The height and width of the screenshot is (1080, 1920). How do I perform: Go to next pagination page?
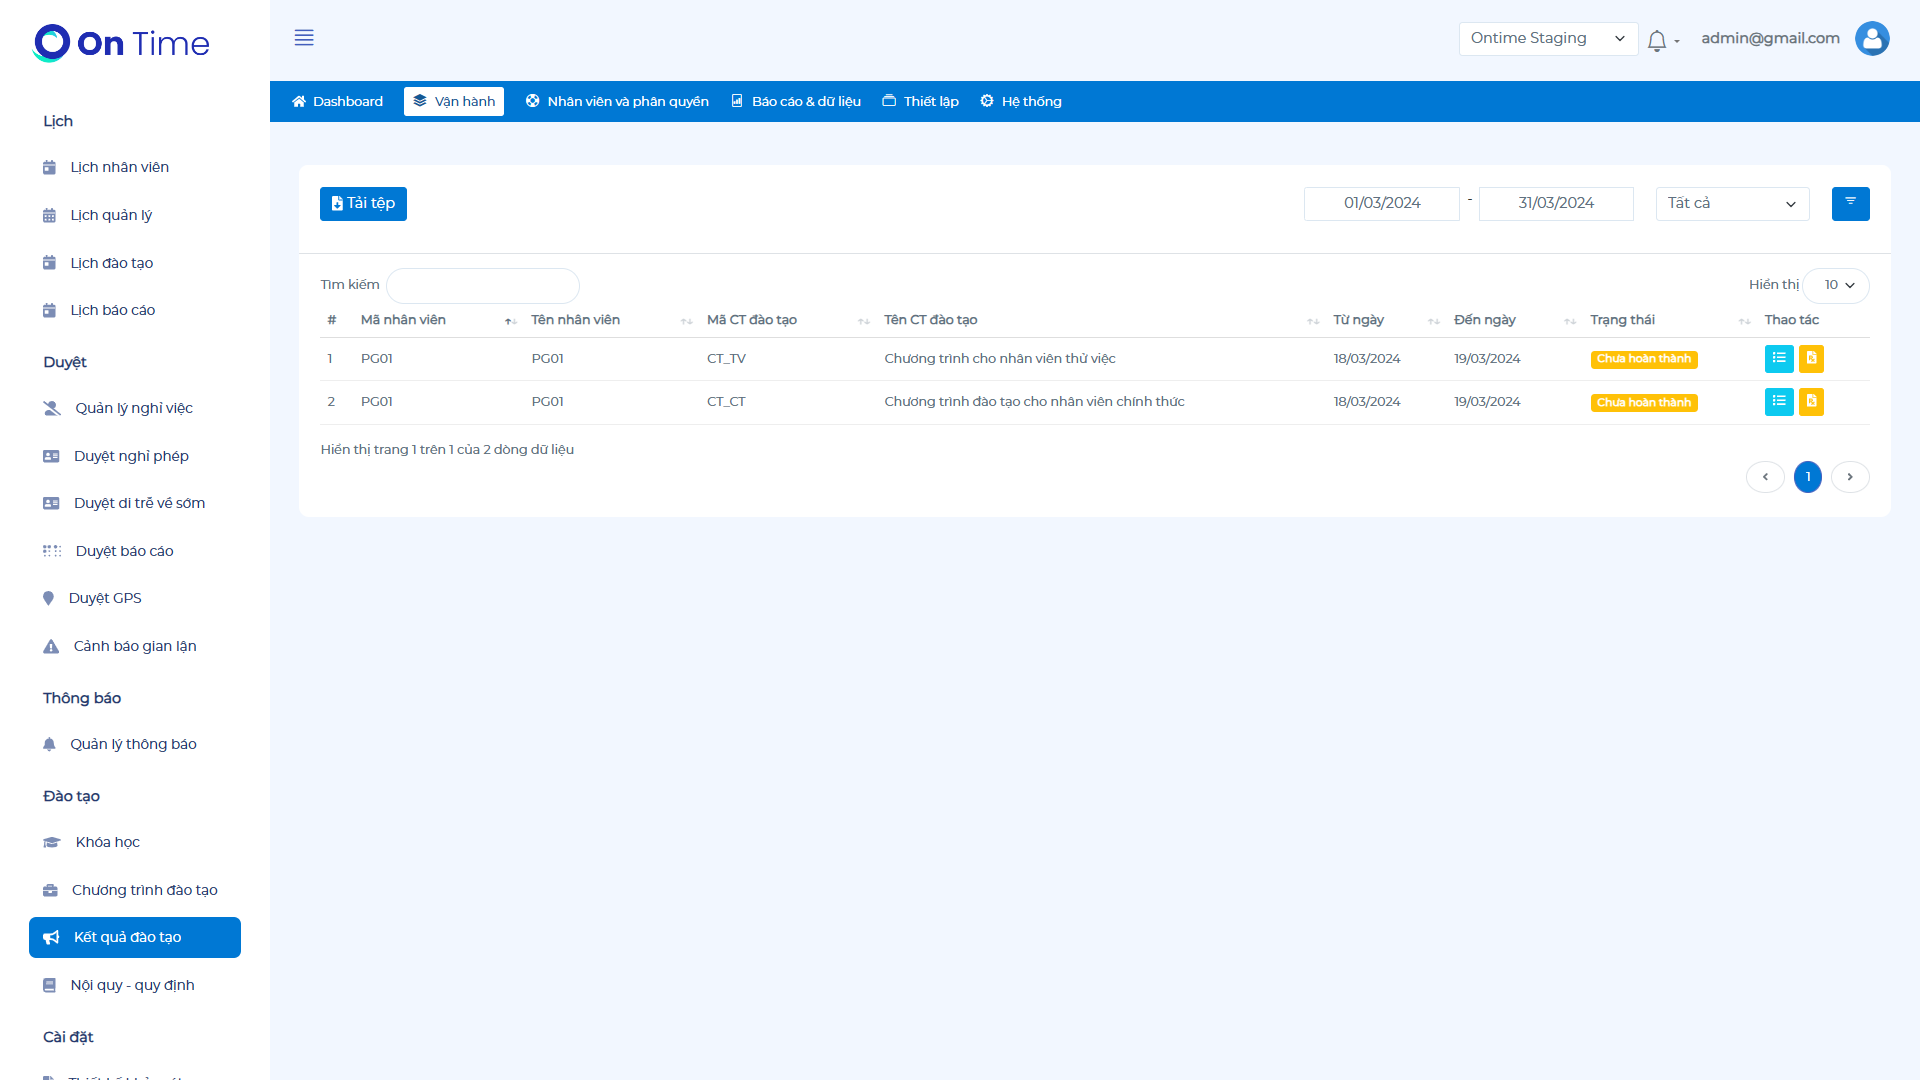point(1849,477)
